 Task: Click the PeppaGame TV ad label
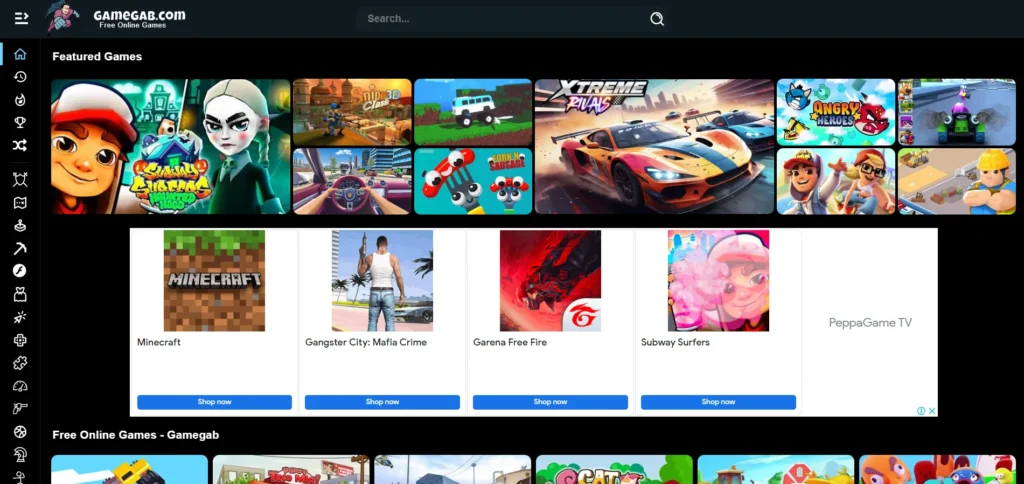click(x=870, y=323)
